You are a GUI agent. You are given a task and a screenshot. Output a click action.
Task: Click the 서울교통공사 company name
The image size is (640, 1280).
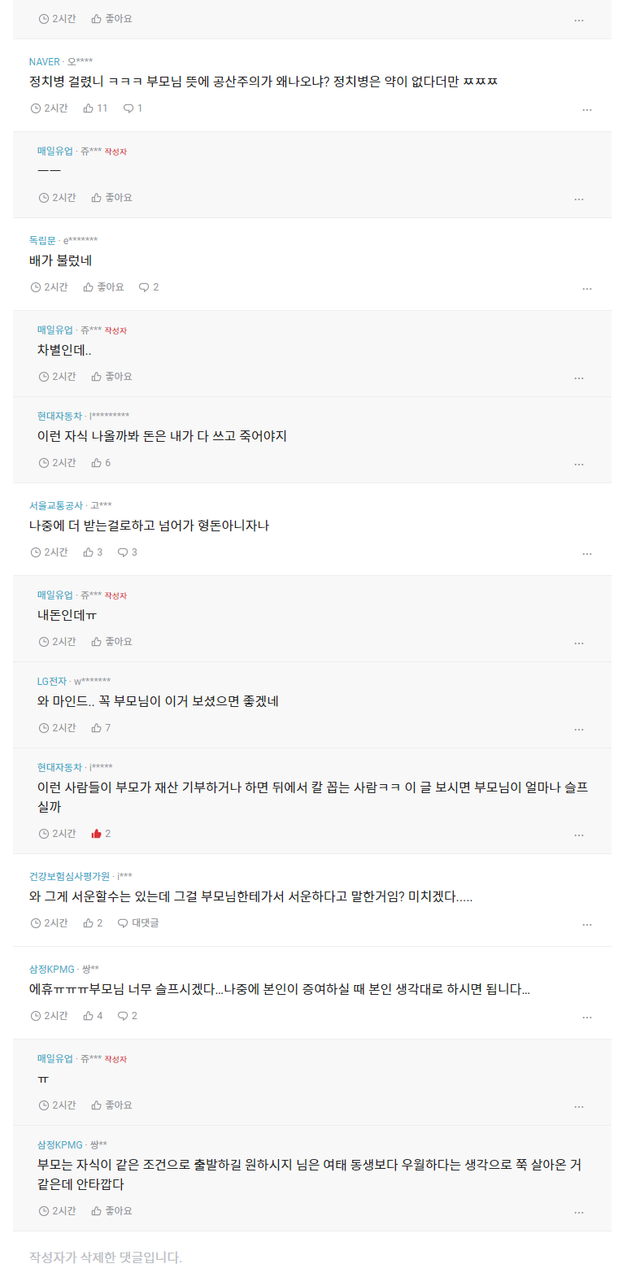coord(56,506)
